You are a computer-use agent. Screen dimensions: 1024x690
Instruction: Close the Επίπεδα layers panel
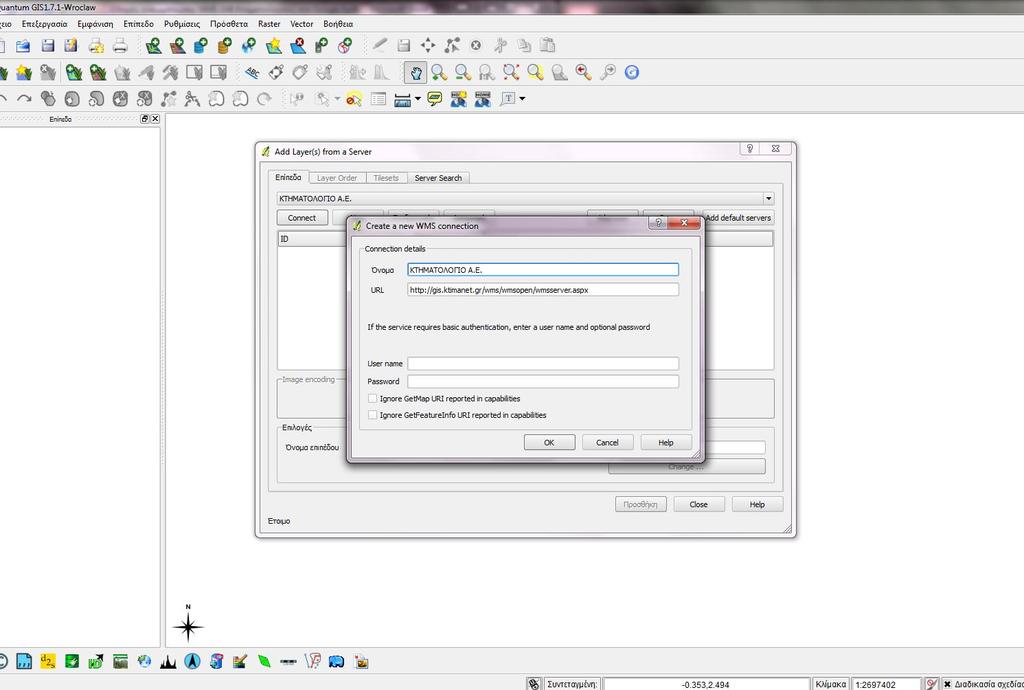click(x=155, y=119)
